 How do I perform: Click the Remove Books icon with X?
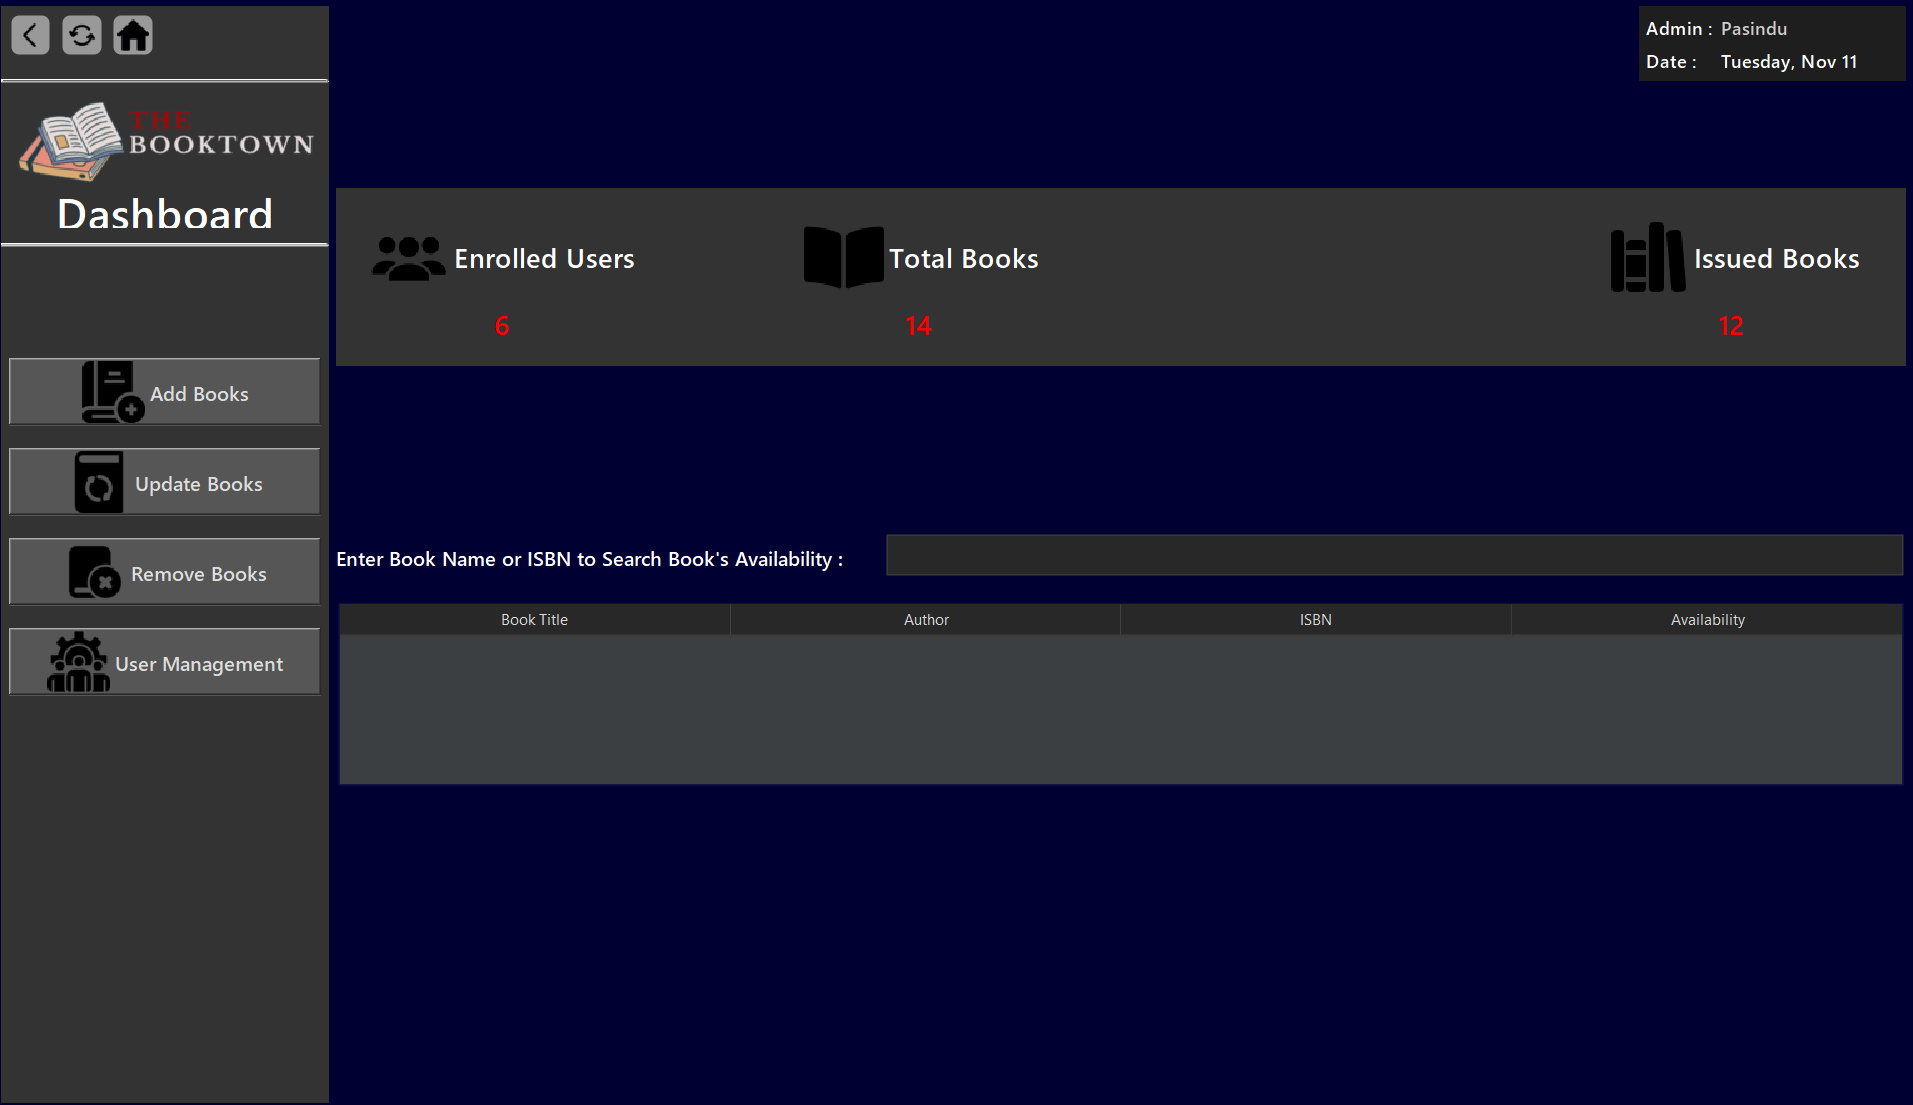click(94, 573)
